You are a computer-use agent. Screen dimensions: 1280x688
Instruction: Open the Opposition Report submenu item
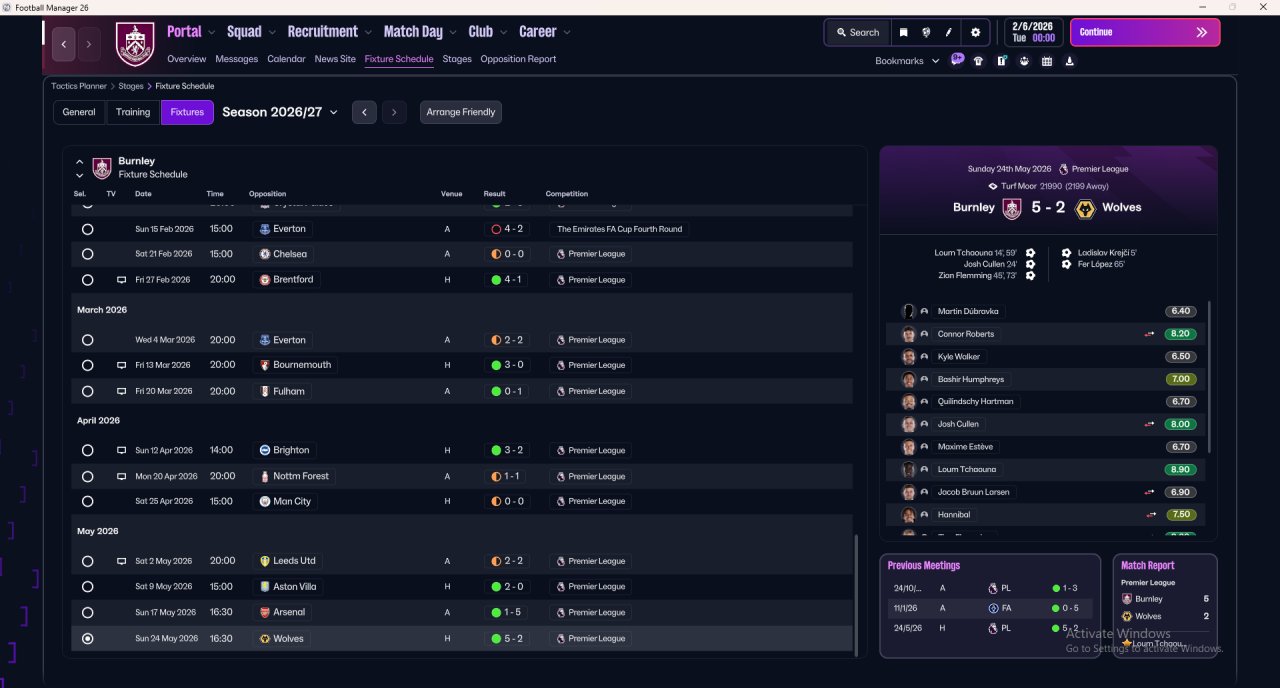point(518,59)
